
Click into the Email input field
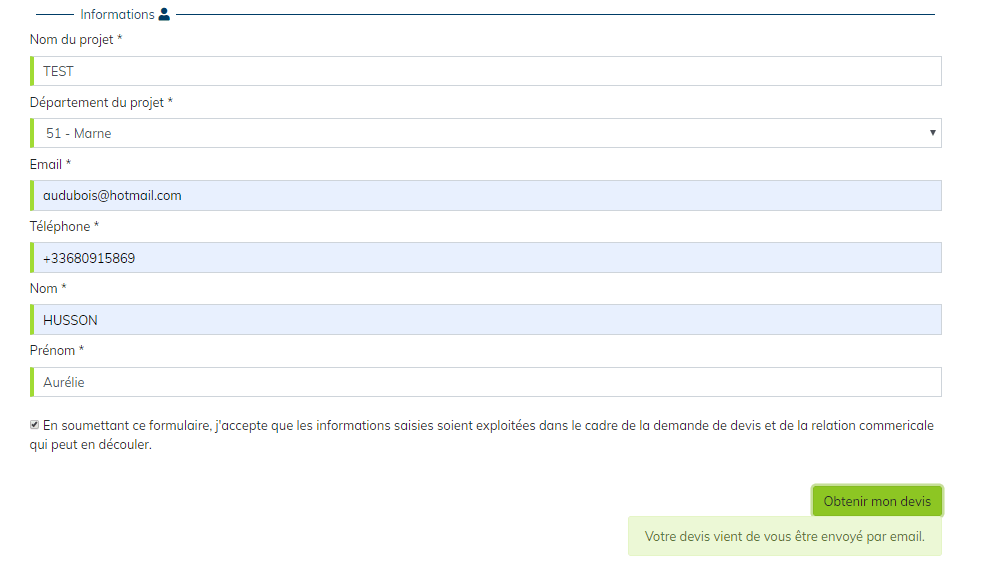486,195
